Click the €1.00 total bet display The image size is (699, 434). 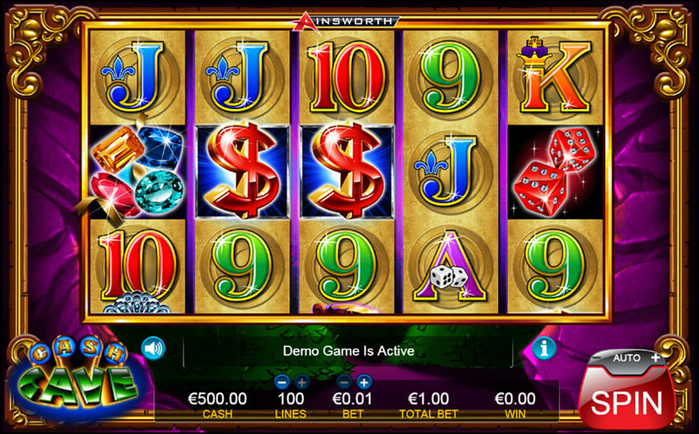click(x=428, y=398)
